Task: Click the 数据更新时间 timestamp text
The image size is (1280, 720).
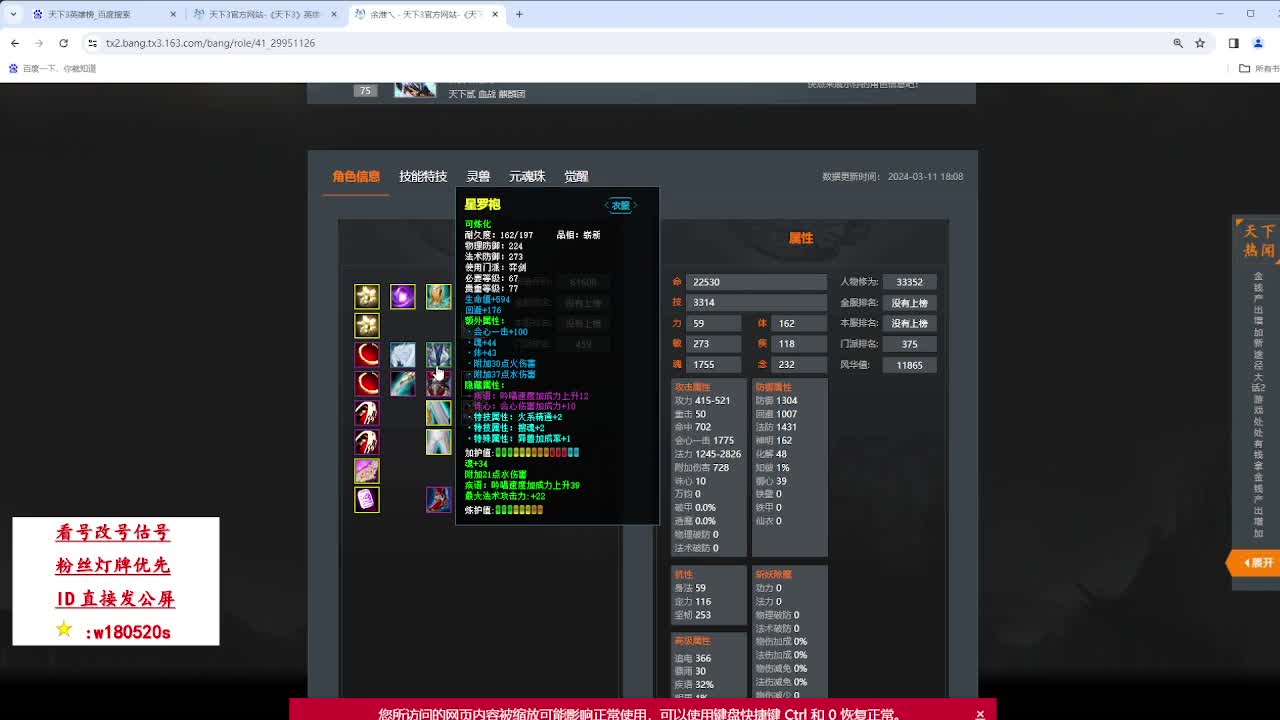Action: pyautogui.click(x=892, y=176)
